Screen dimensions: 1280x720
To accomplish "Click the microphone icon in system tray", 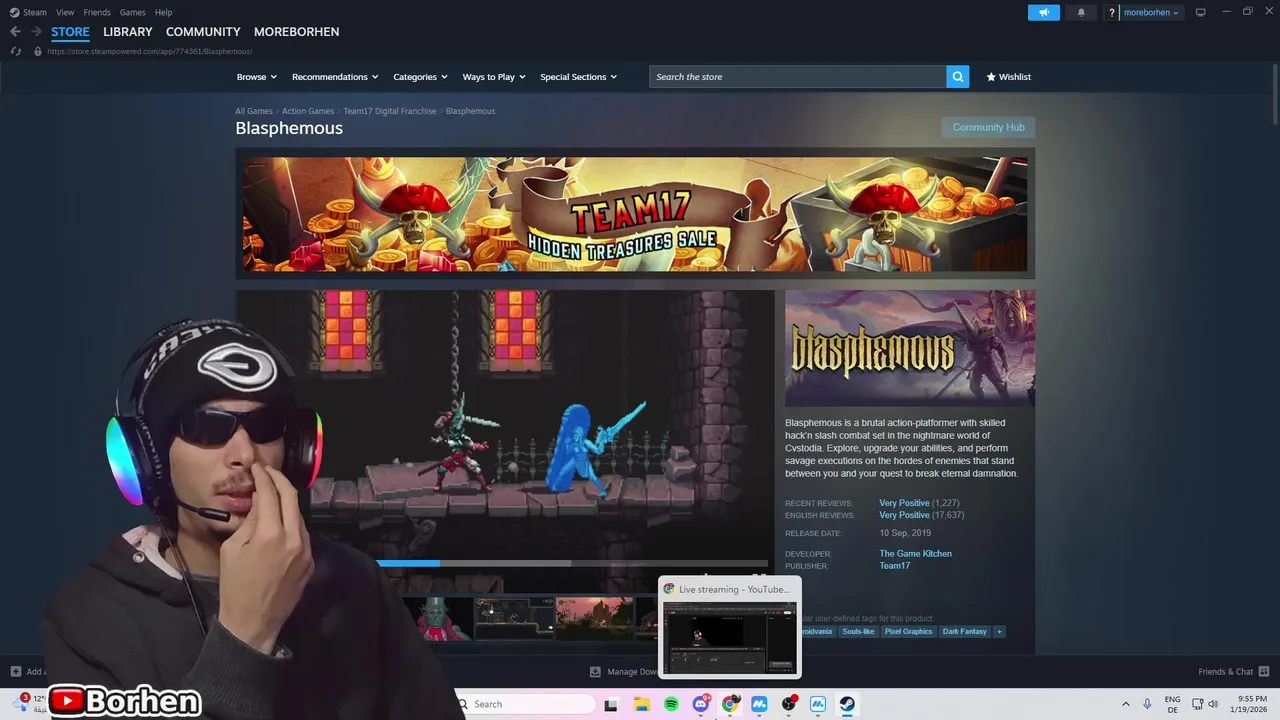I will pos(1147,704).
